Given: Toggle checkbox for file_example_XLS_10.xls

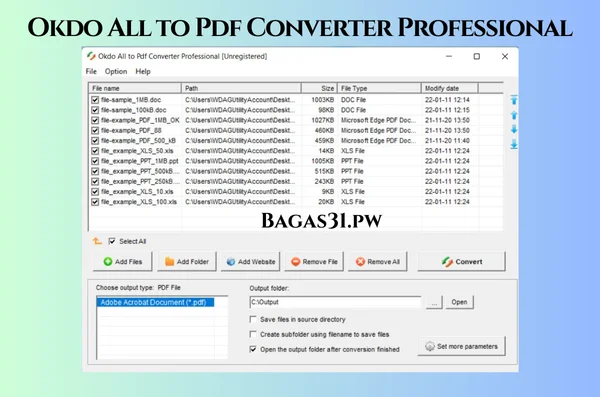Looking at the screenshot, I should click(x=95, y=192).
